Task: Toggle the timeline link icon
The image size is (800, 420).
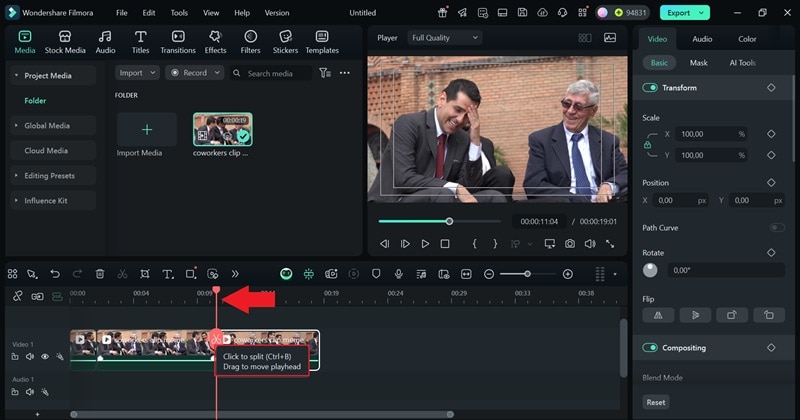Action: coord(17,296)
